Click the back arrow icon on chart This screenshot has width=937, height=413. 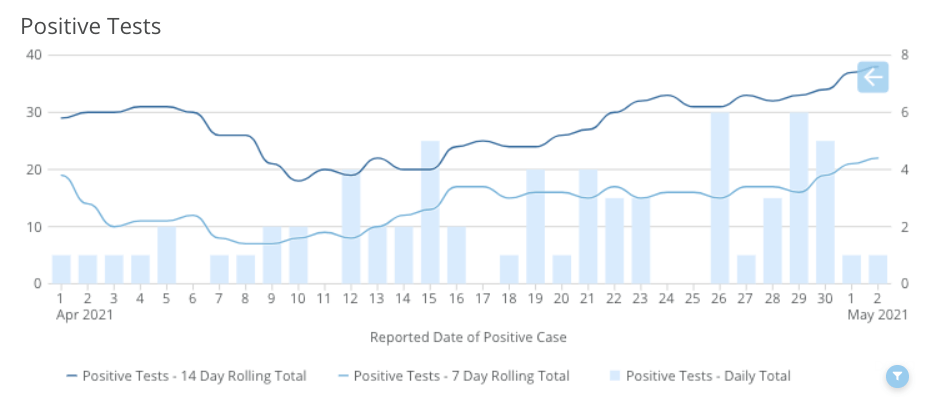(x=873, y=77)
